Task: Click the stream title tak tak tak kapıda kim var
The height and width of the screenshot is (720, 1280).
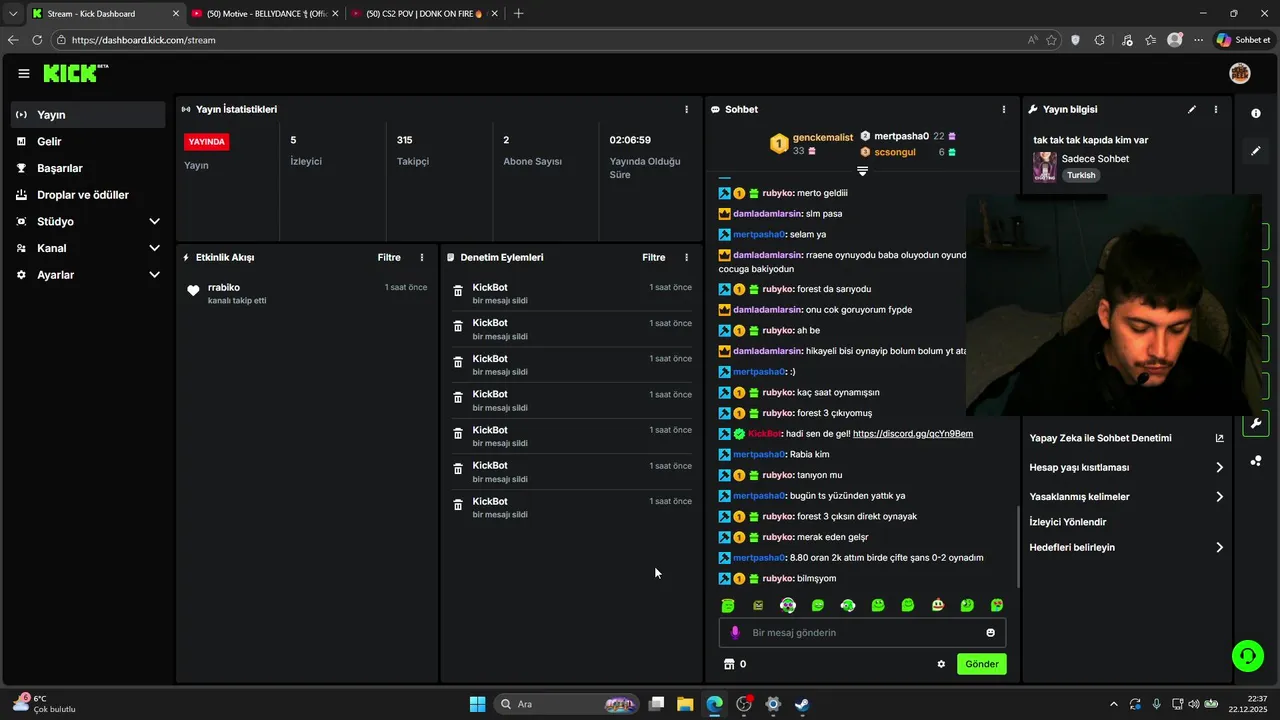Action: (x=1091, y=140)
